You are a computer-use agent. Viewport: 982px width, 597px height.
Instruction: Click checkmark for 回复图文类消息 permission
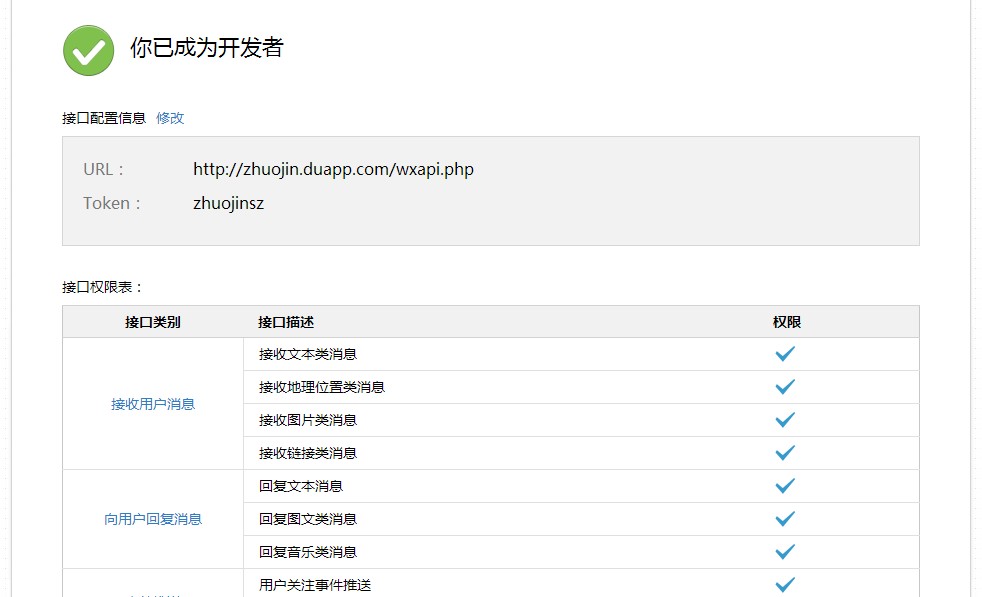(785, 518)
